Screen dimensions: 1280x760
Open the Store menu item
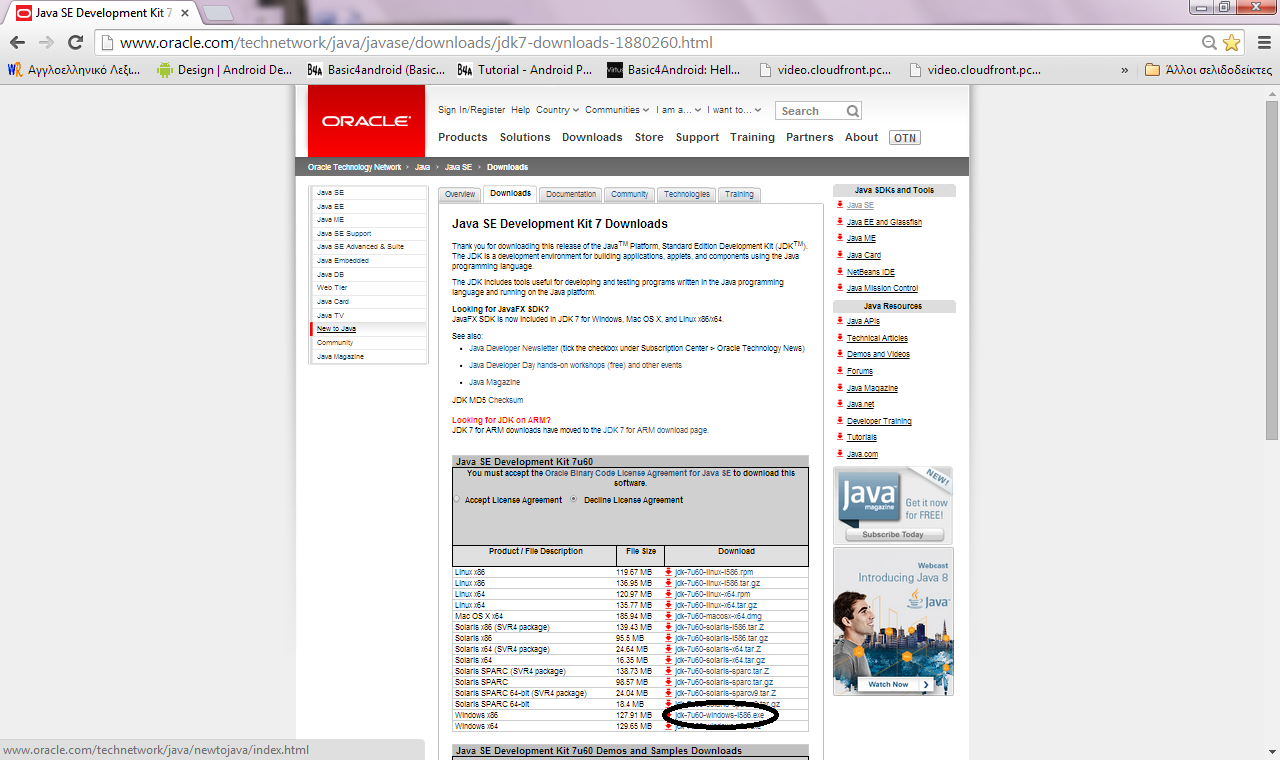tap(649, 138)
